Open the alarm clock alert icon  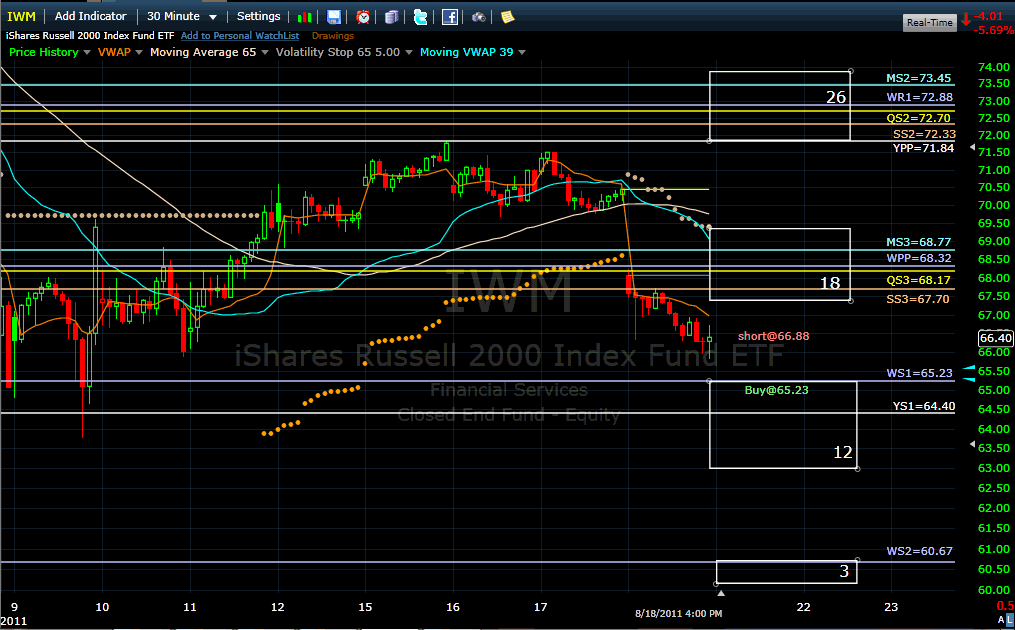click(363, 17)
